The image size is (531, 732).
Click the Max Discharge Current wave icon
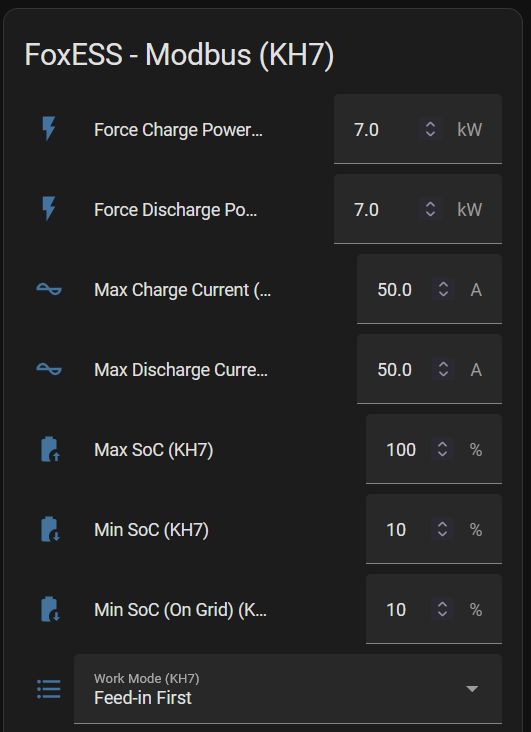tap(49, 369)
